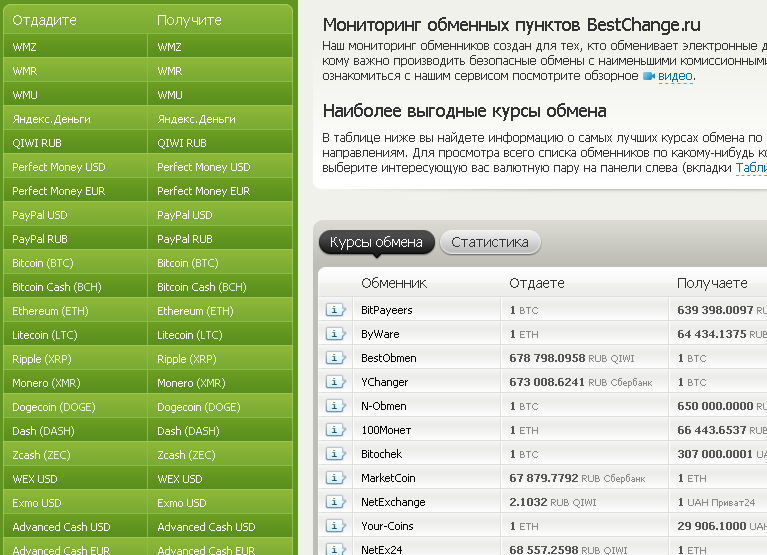This screenshot has height=555, width=767.
Task: Open info icon for NetExchange row
Action: coord(336,502)
